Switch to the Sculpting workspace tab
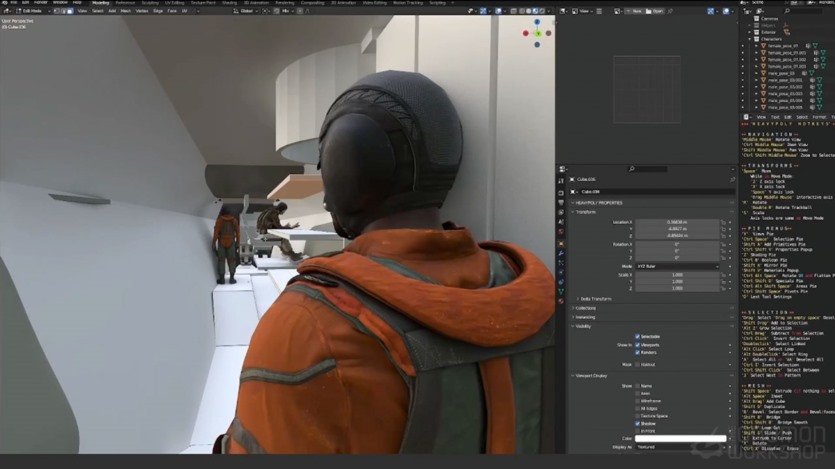Screen dimensions: 835x469 [x=150, y=3]
